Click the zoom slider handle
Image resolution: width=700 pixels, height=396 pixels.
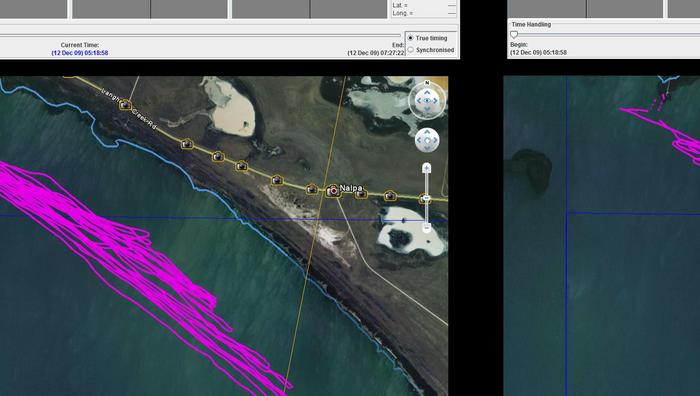426,197
